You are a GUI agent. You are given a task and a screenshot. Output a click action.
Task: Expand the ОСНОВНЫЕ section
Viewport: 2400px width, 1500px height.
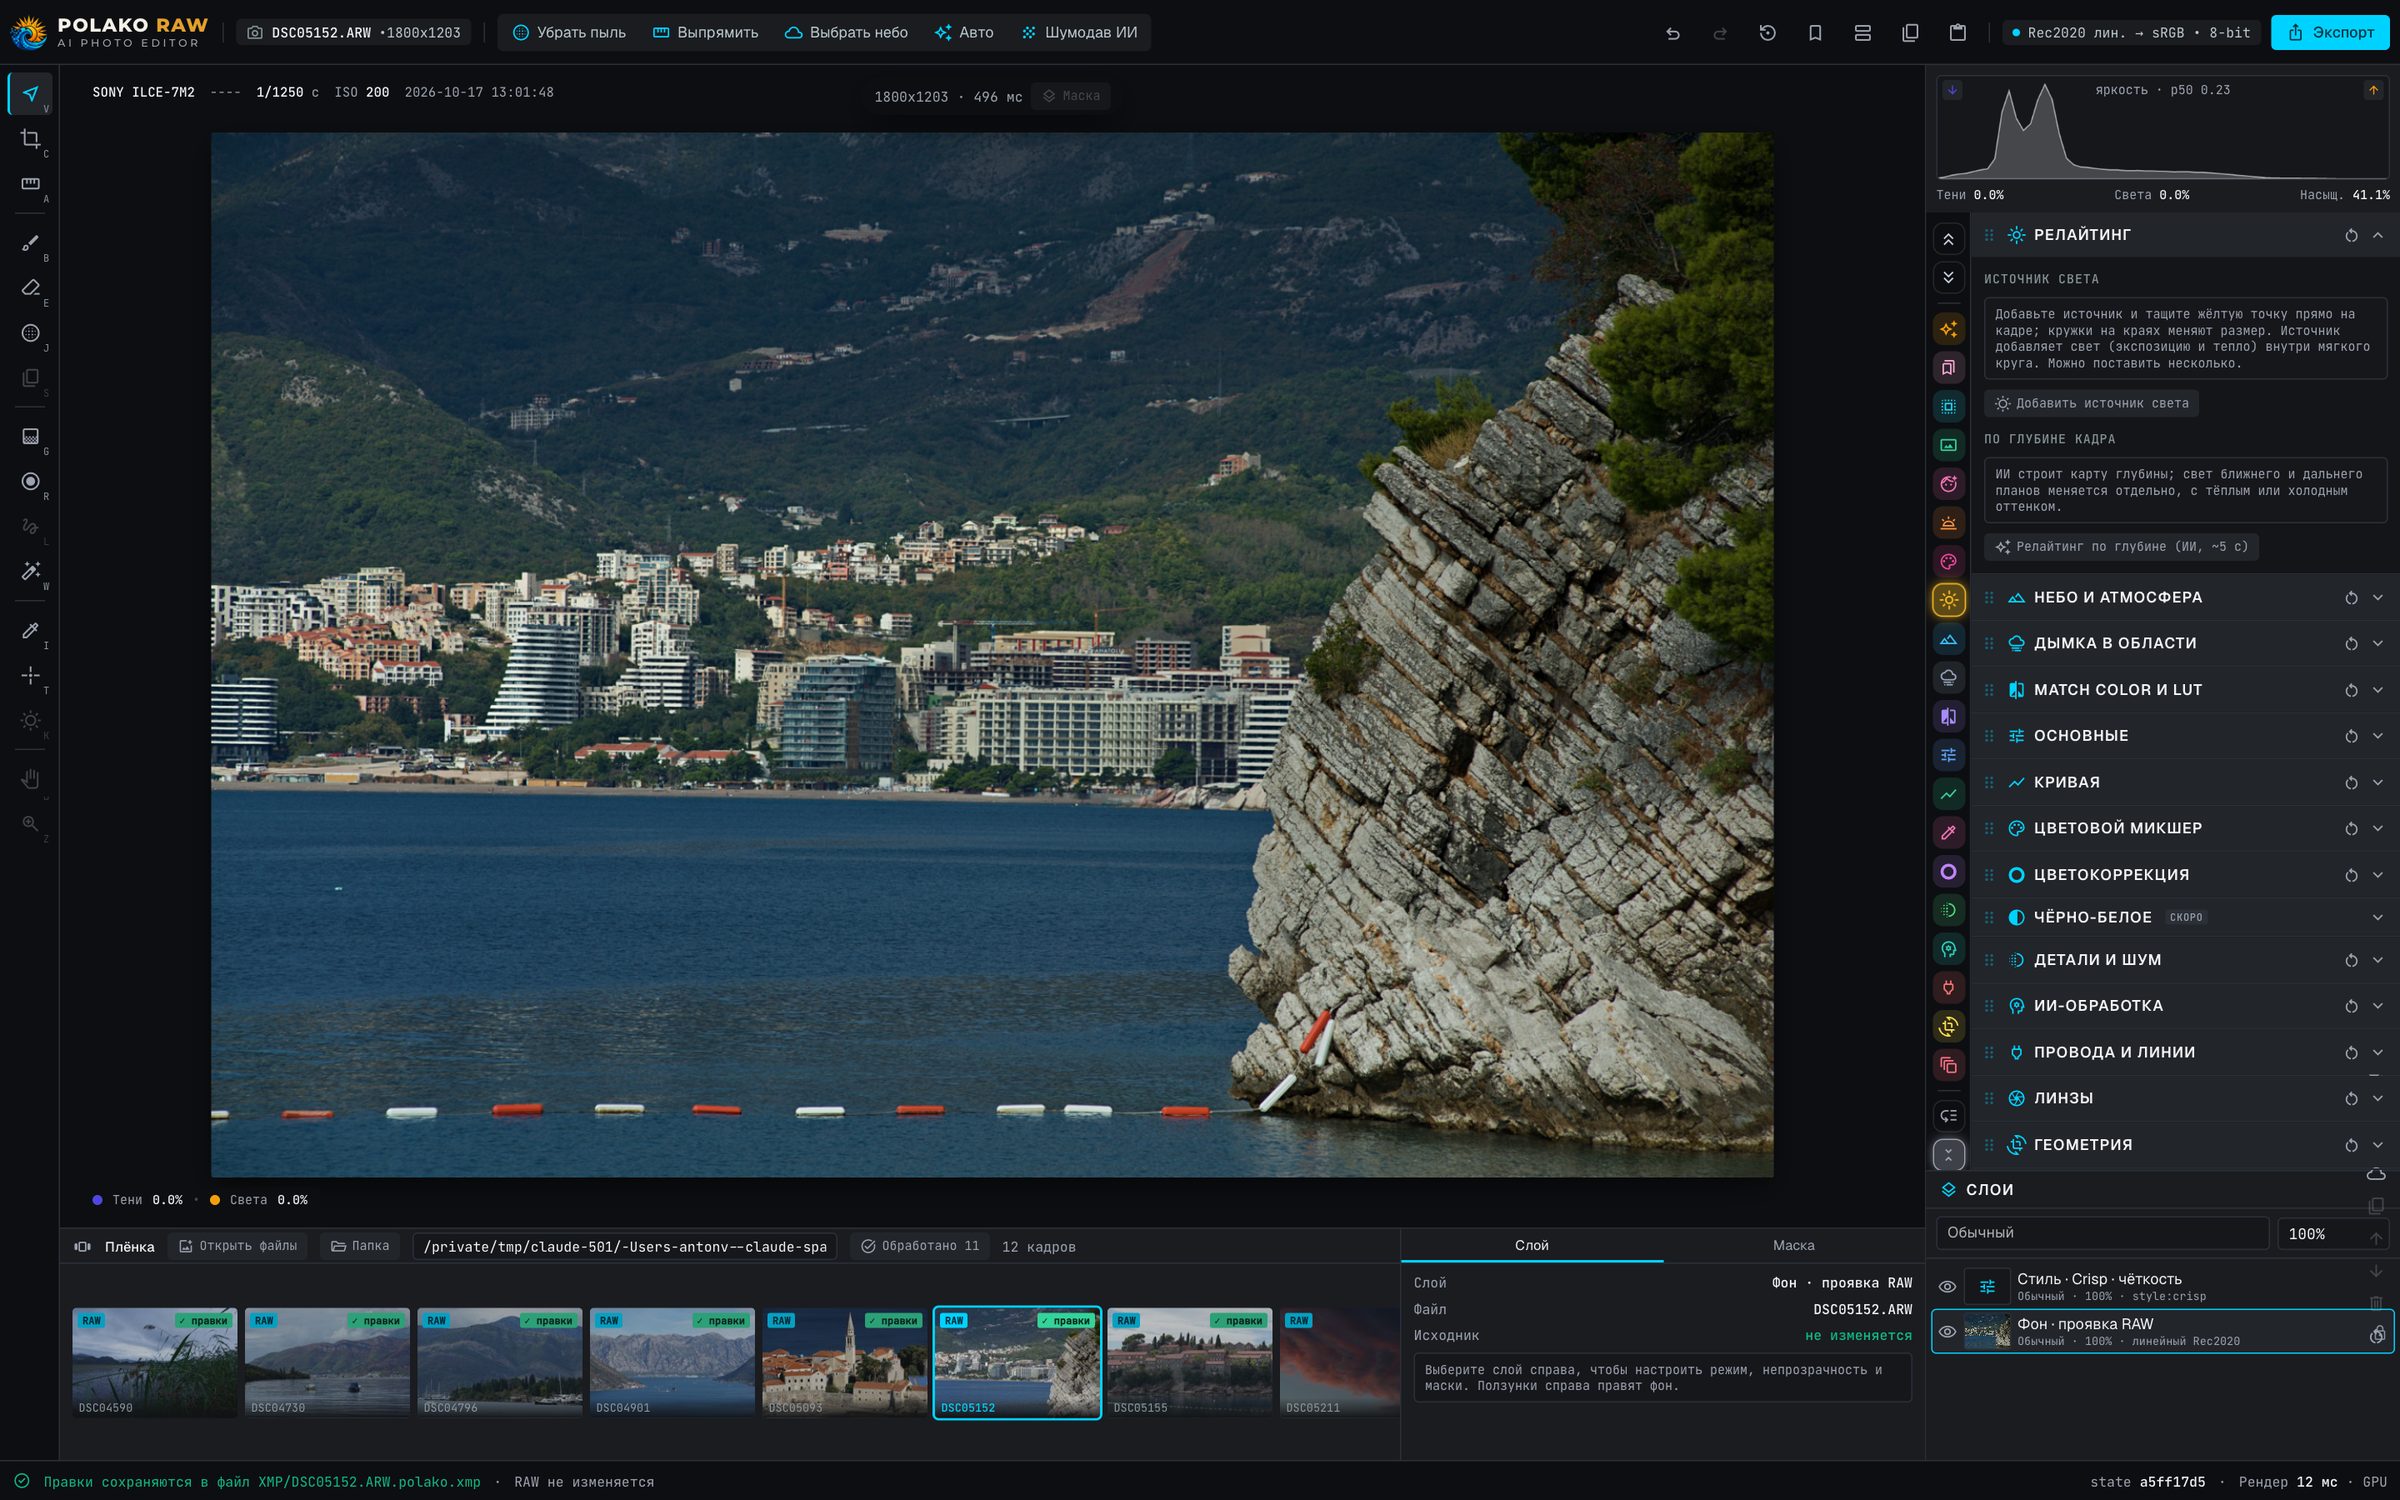[x=2378, y=736]
